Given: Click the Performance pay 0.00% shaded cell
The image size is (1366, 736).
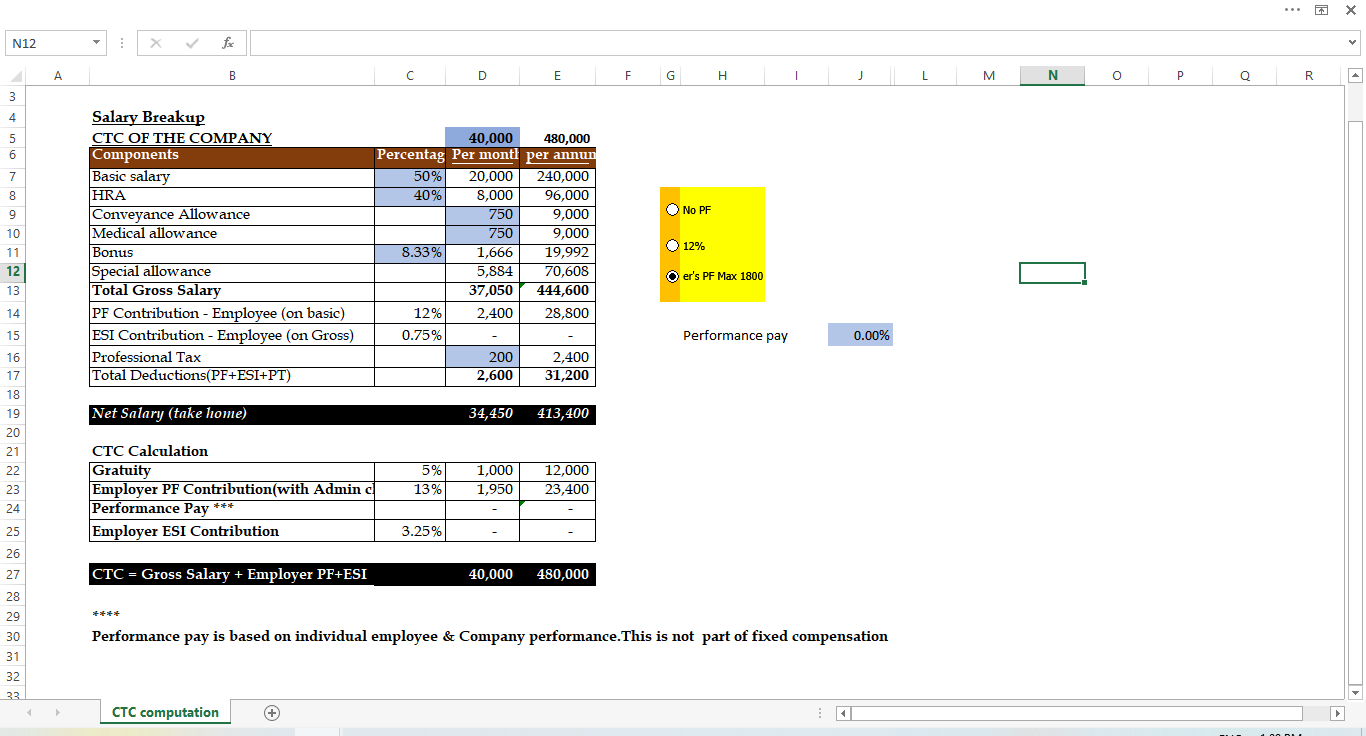Looking at the screenshot, I should [860, 335].
